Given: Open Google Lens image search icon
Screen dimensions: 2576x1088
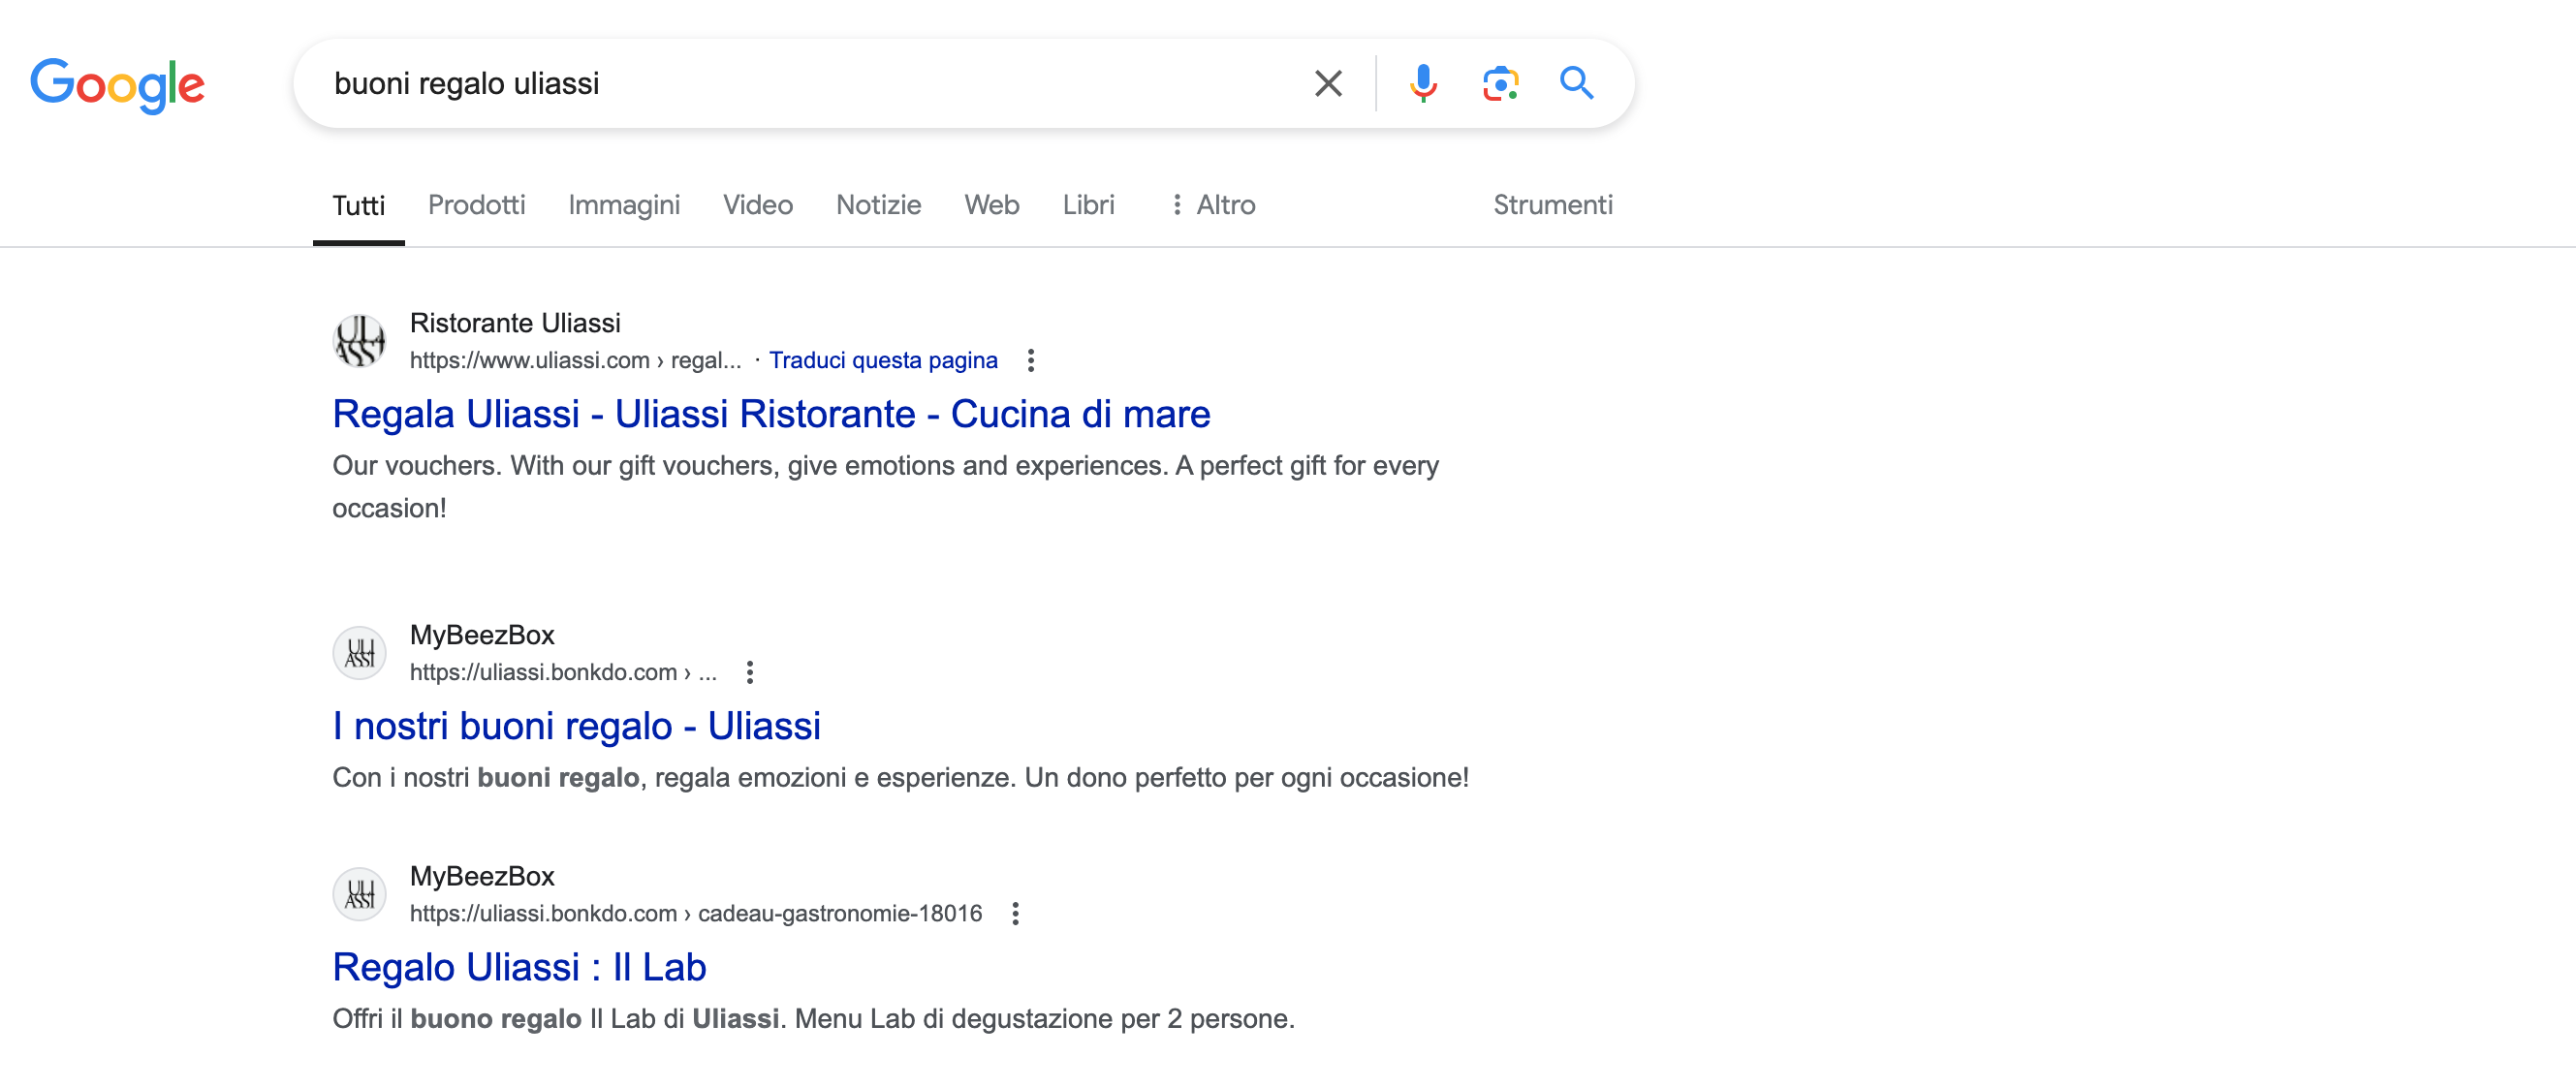Looking at the screenshot, I should pyautogui.click(x=1501, y=83).
